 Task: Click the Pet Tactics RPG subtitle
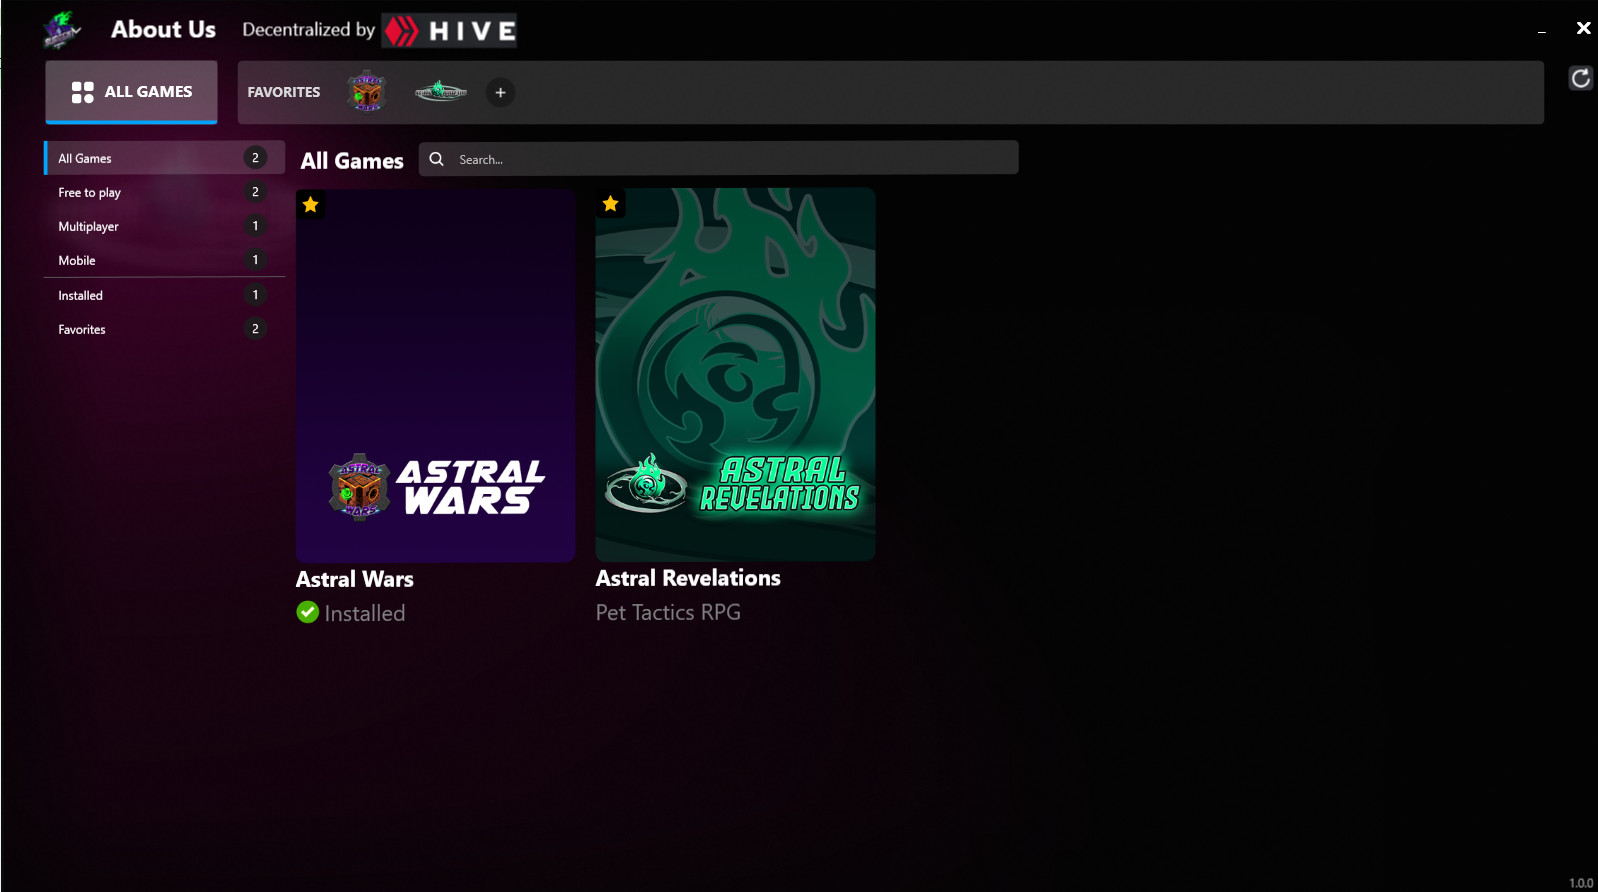(x=668, y=612)
